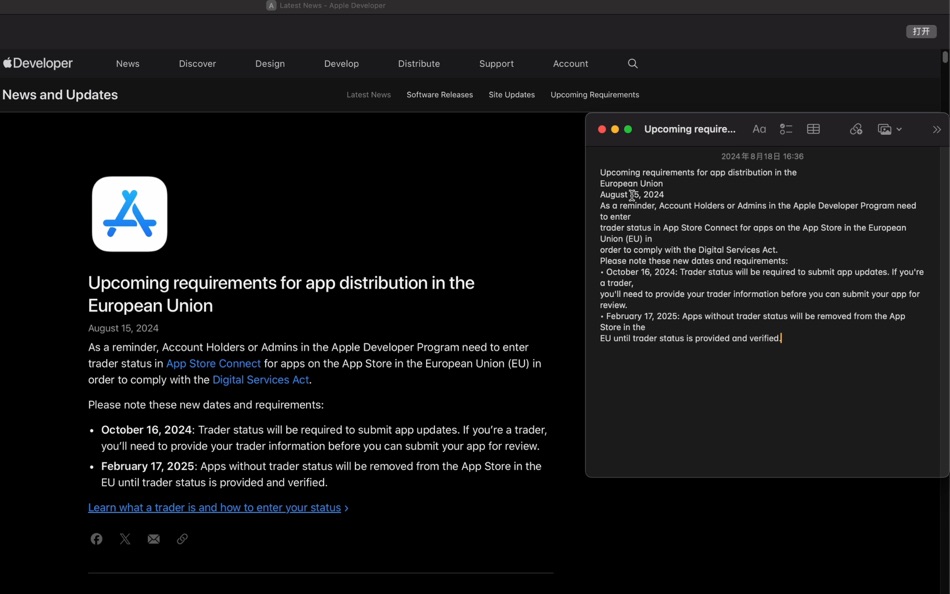This screenshot has width=950, height=594.
Task: Click the App Store app icon image
Action: click(x=130, y=214)
